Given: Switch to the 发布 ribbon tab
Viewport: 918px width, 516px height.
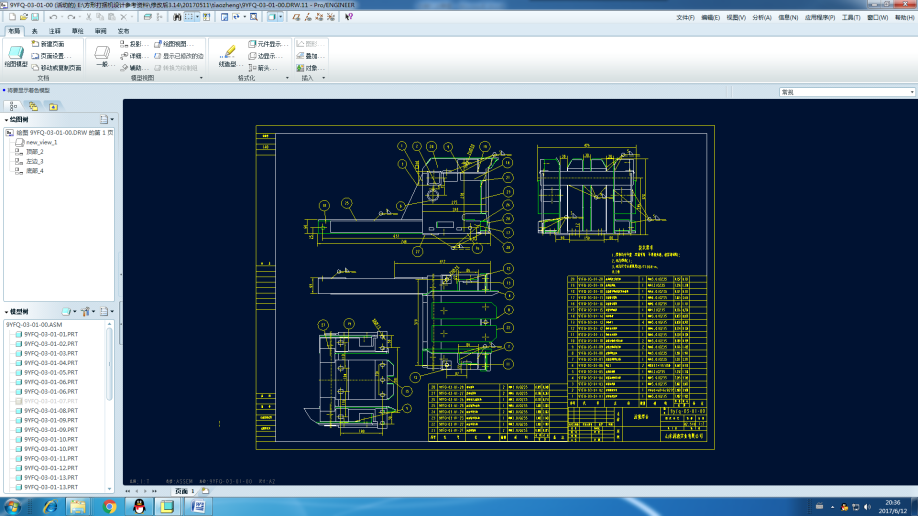Looking at the screenshot, I should point(123,31).
